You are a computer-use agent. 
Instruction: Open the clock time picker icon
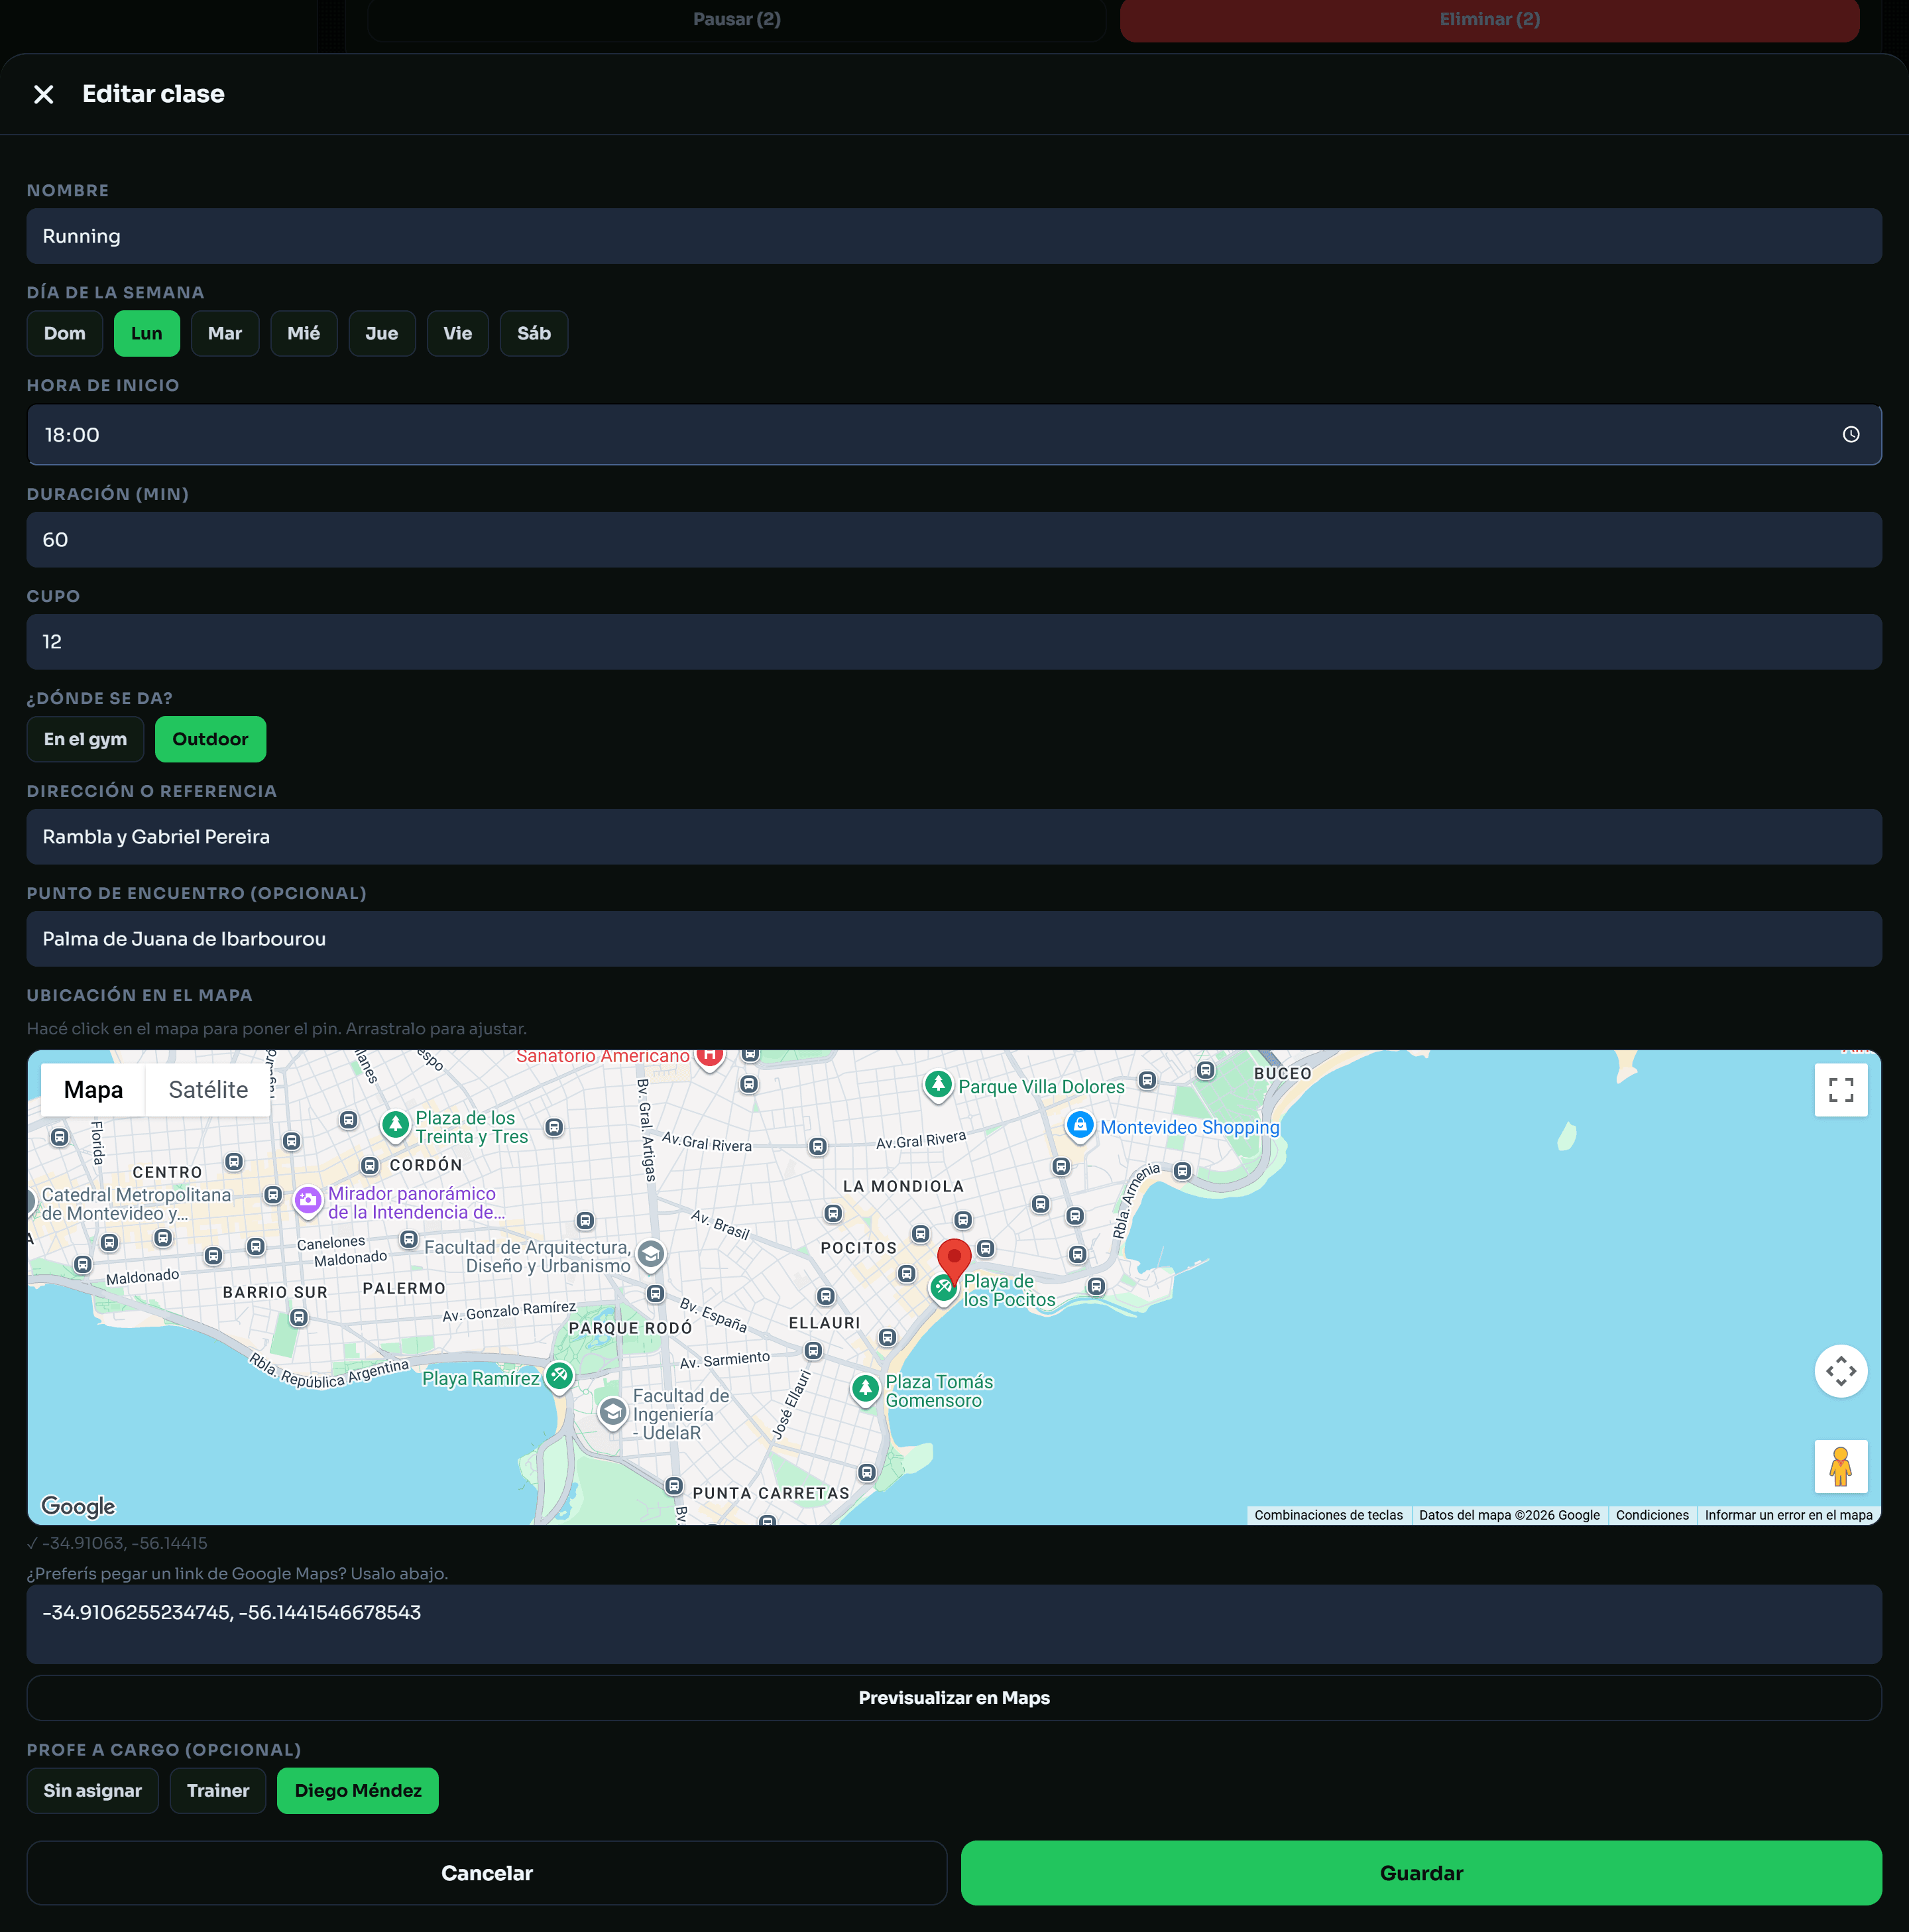tap(1851, 435)
